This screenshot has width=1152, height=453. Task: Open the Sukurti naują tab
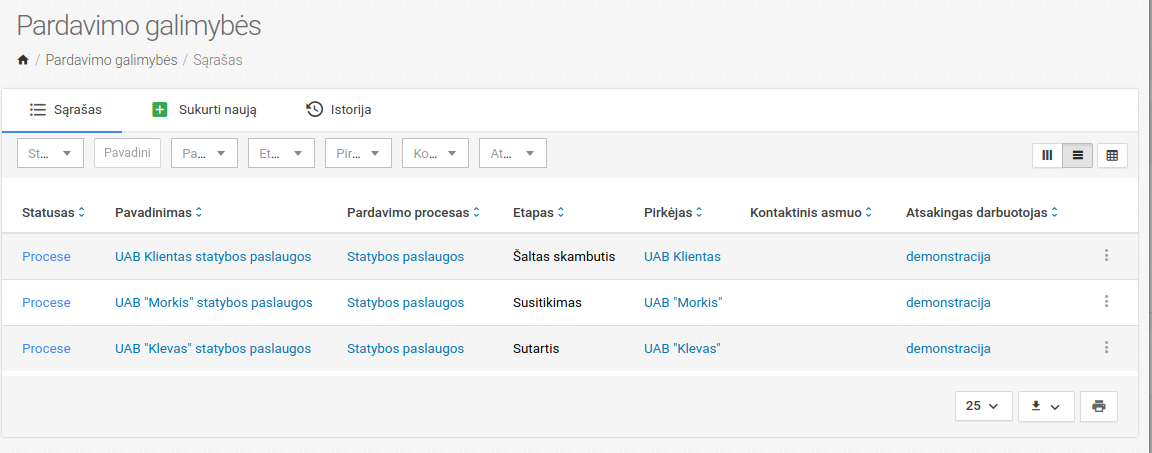point(205,110)
